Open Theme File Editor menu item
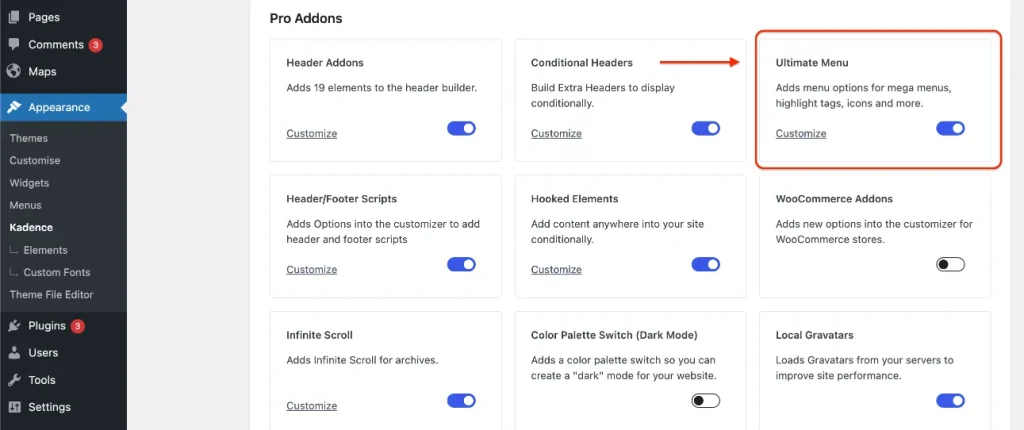 (x=52, y=294)
